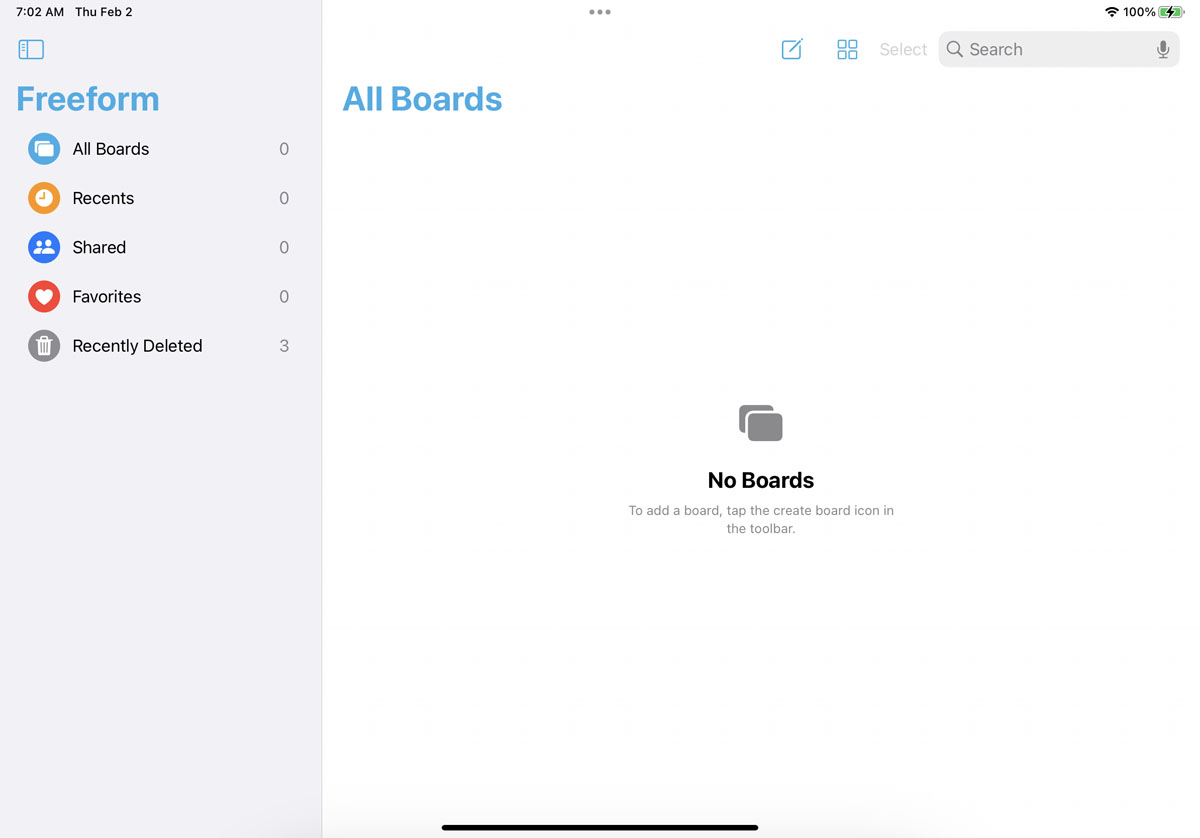Tap the All Boards sidebar icon
1200x838 pixels.
coord(43,148)
